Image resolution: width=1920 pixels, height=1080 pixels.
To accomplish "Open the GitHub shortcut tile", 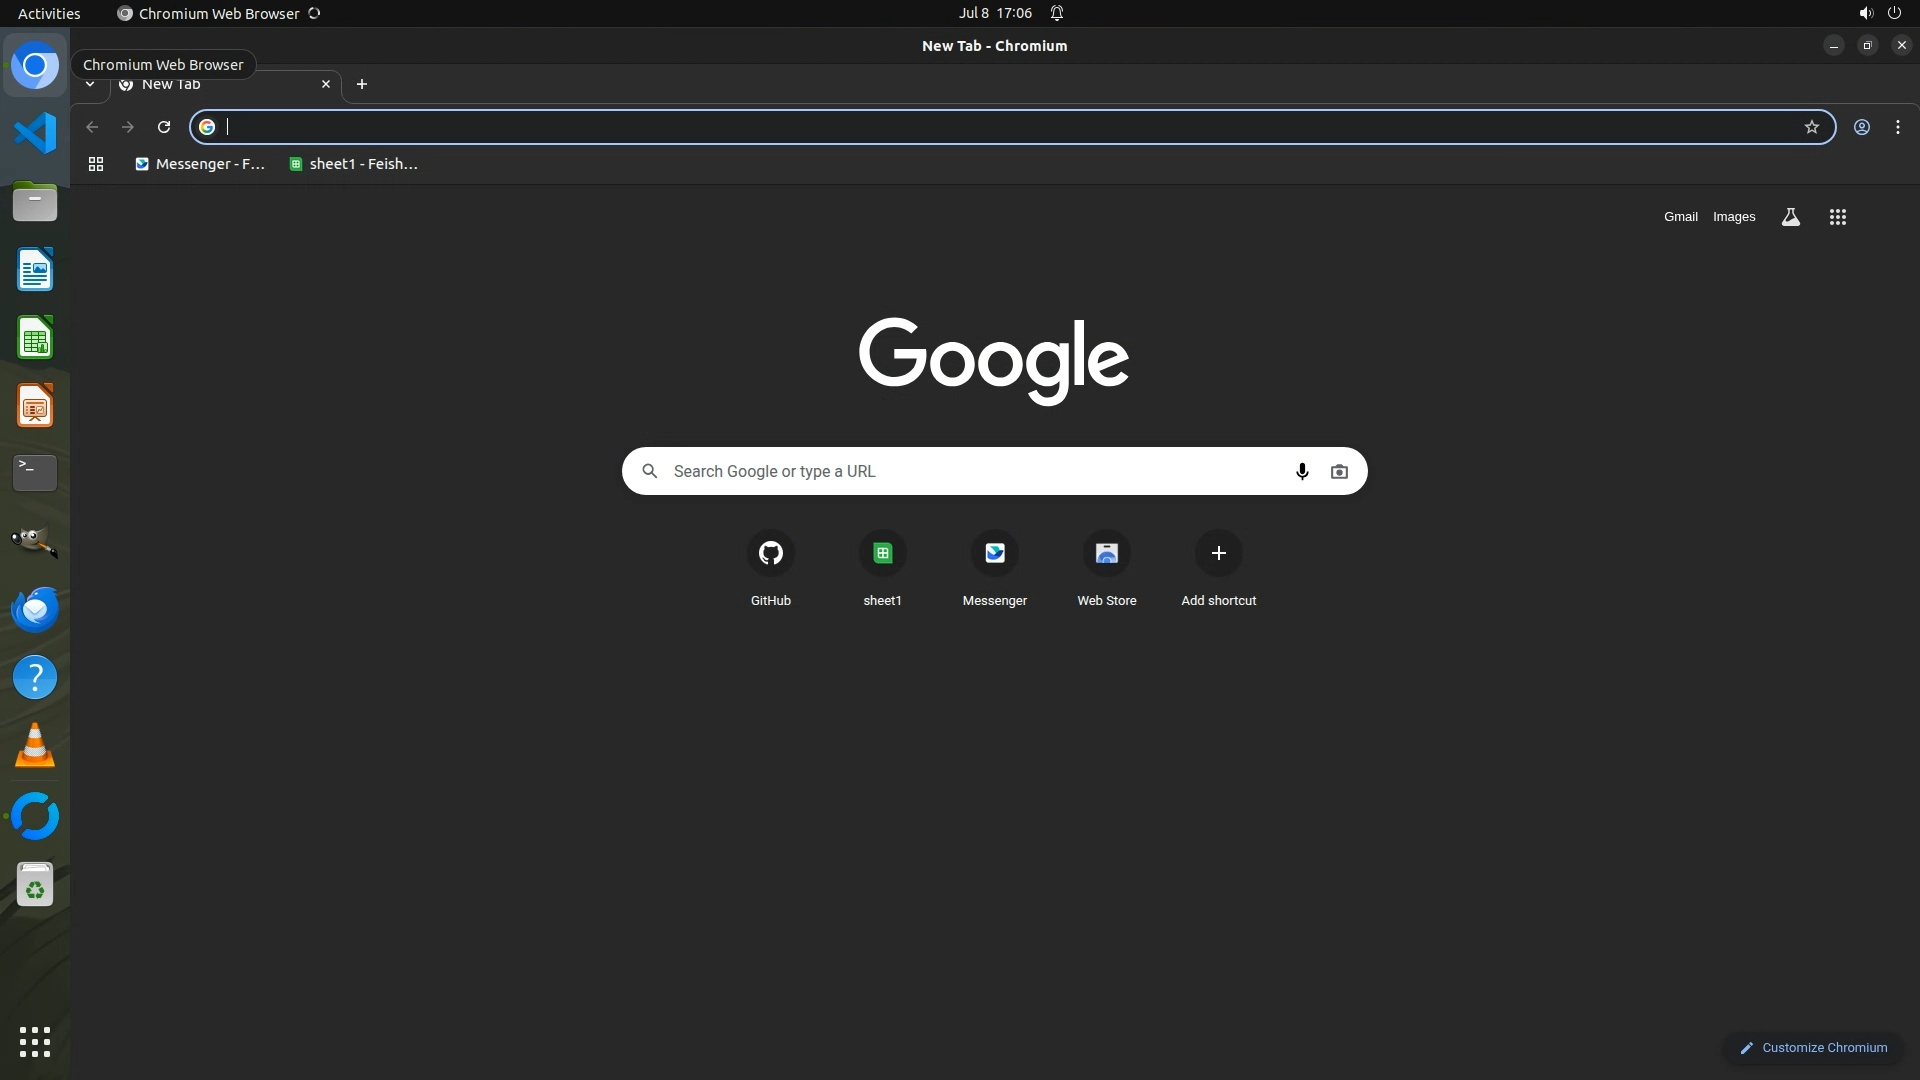I will pos(770,553).
